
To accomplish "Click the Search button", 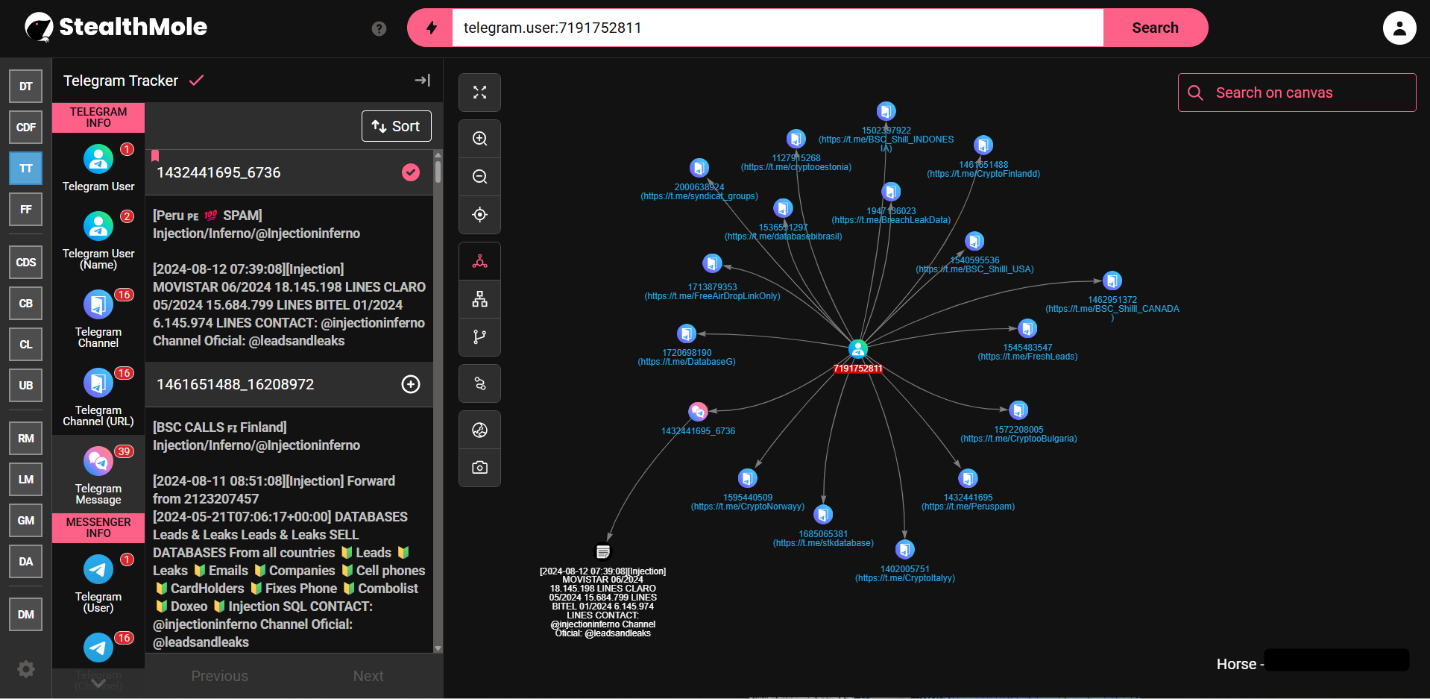I will [x=1155, y=28].
